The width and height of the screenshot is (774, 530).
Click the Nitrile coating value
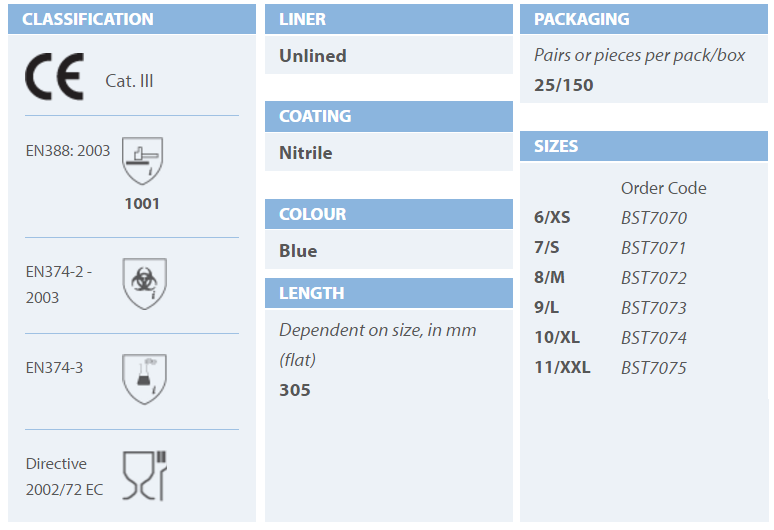(x=306, y=153)
